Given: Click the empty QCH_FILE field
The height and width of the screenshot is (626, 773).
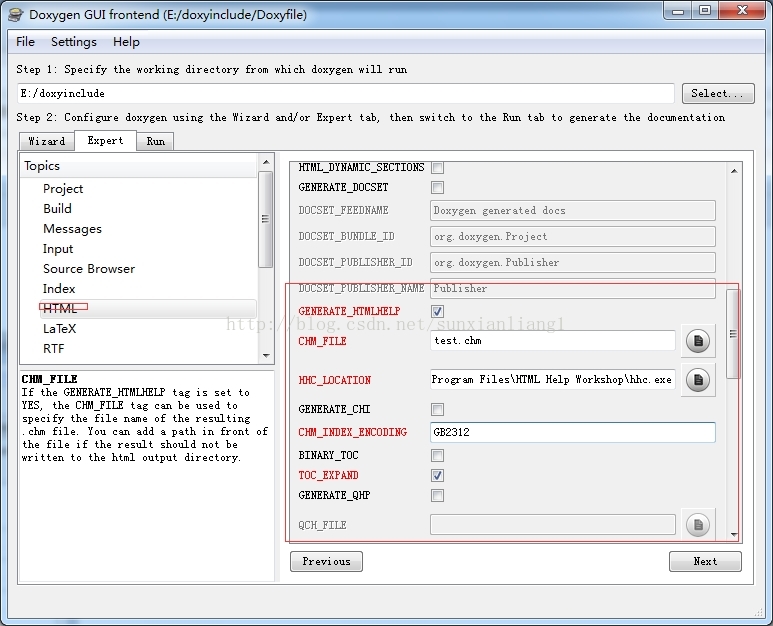Looking at the screenshot, I should point(553,524).
